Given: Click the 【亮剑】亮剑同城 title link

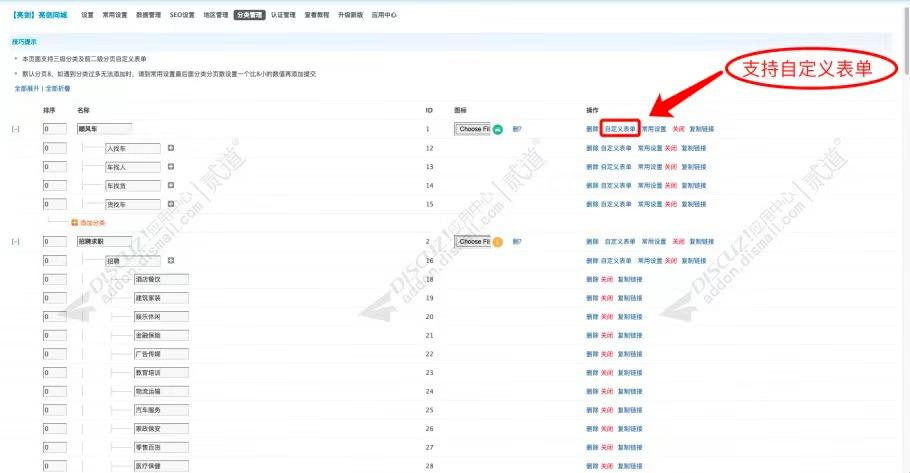Looking at the screenshot, I should [x=39, y=15].
